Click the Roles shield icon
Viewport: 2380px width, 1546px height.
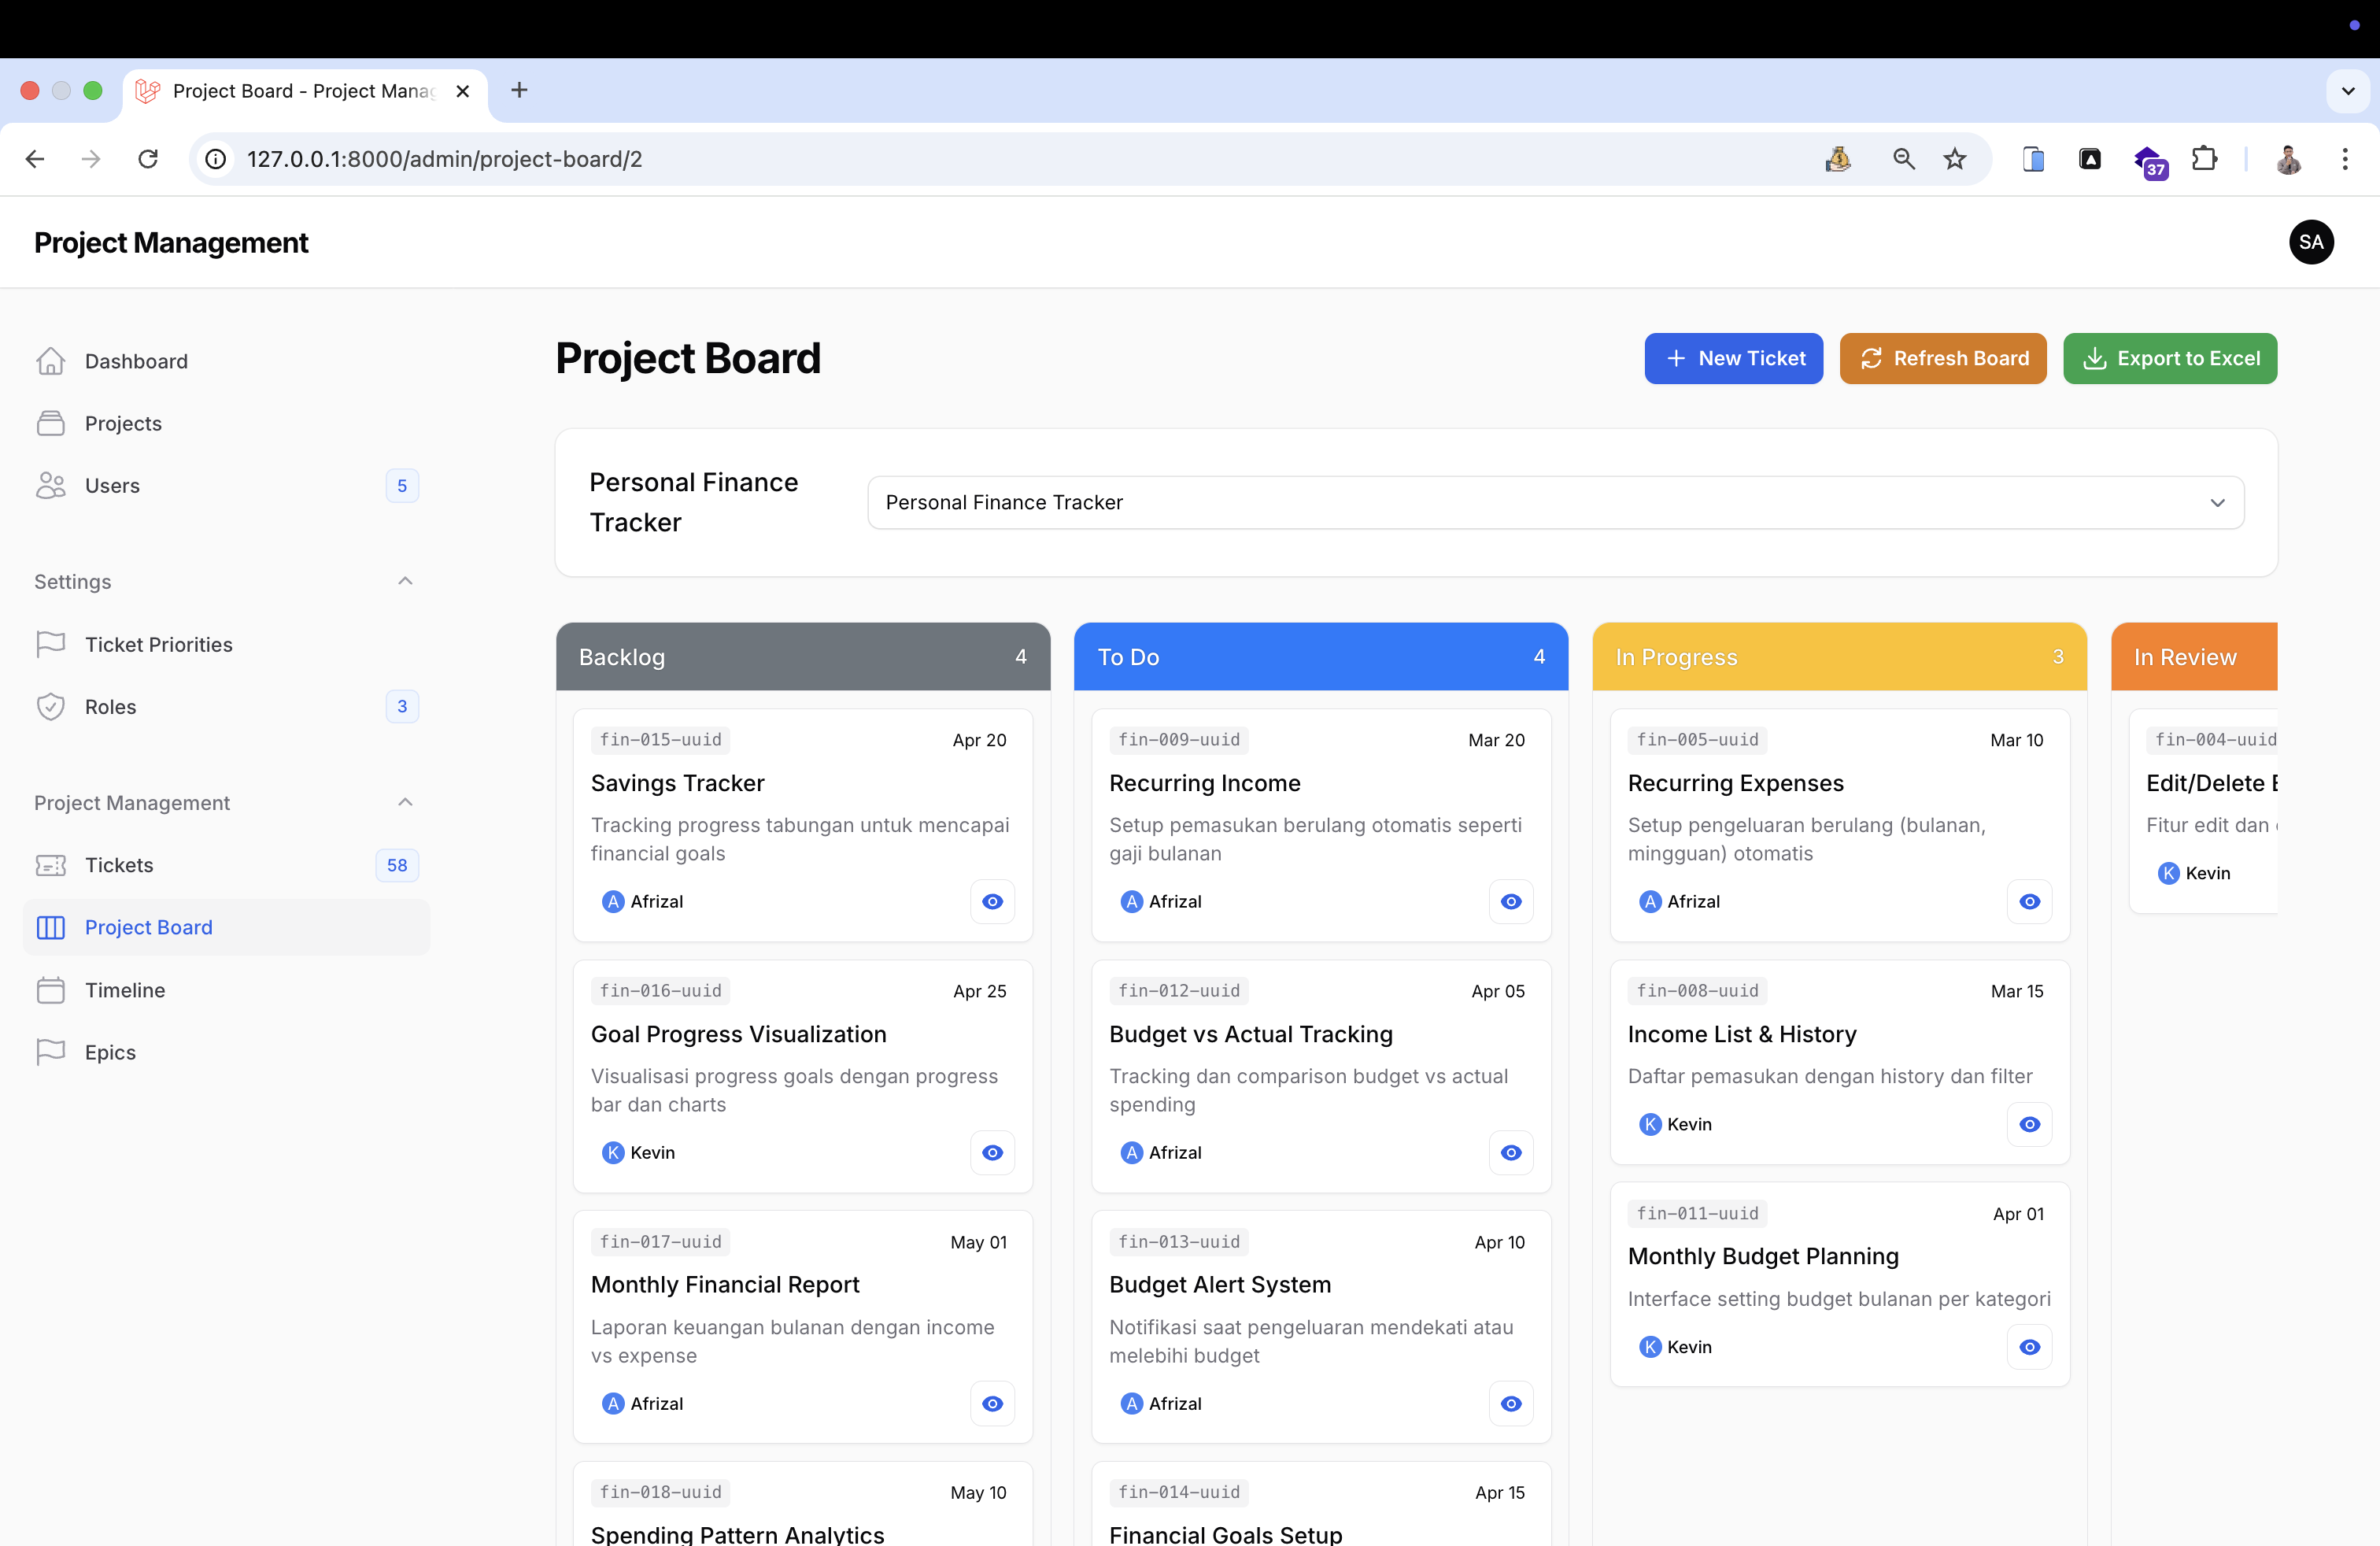click(x=50, y=707)
